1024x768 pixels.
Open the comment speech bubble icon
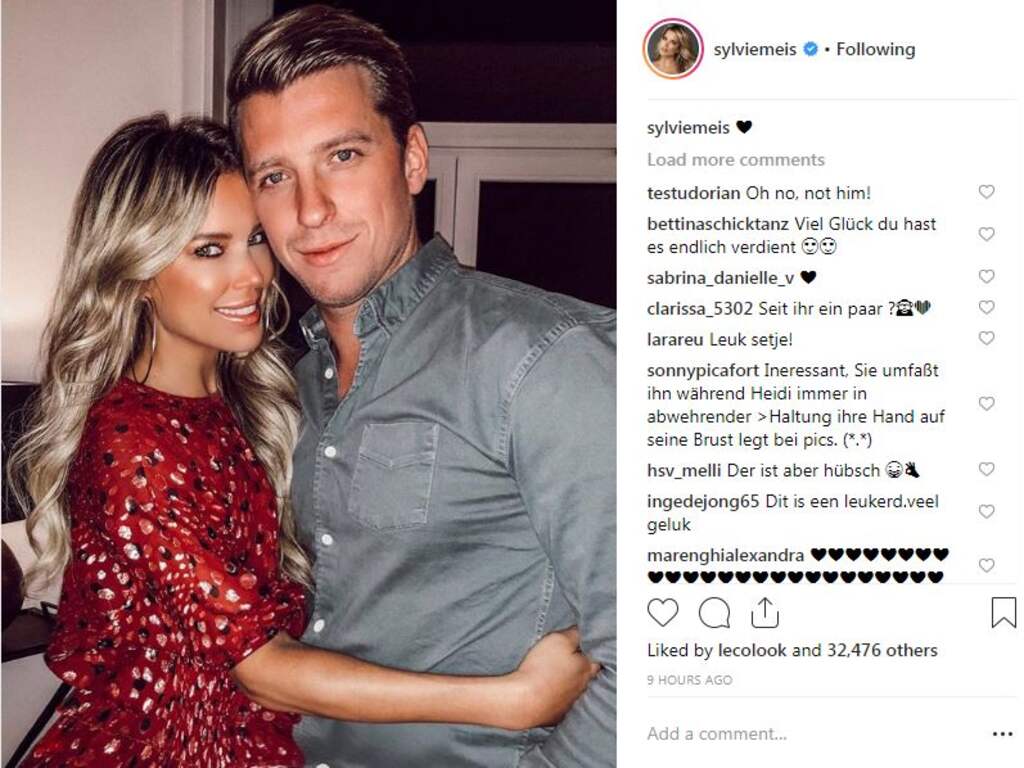point(714,613)
